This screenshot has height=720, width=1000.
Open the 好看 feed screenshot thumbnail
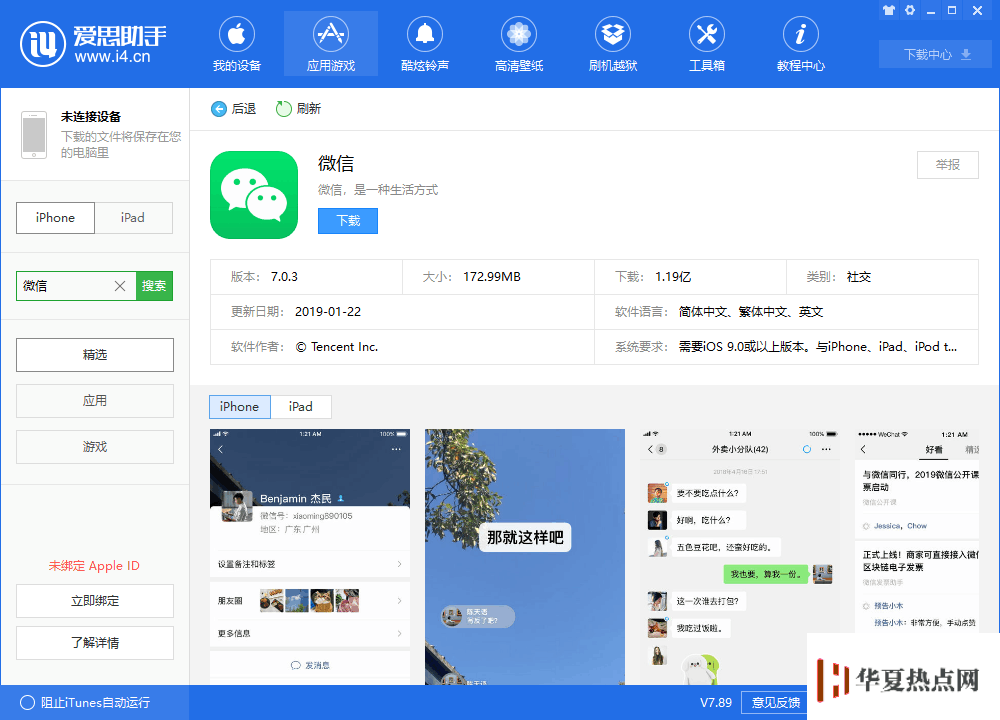tap(917, 531)
